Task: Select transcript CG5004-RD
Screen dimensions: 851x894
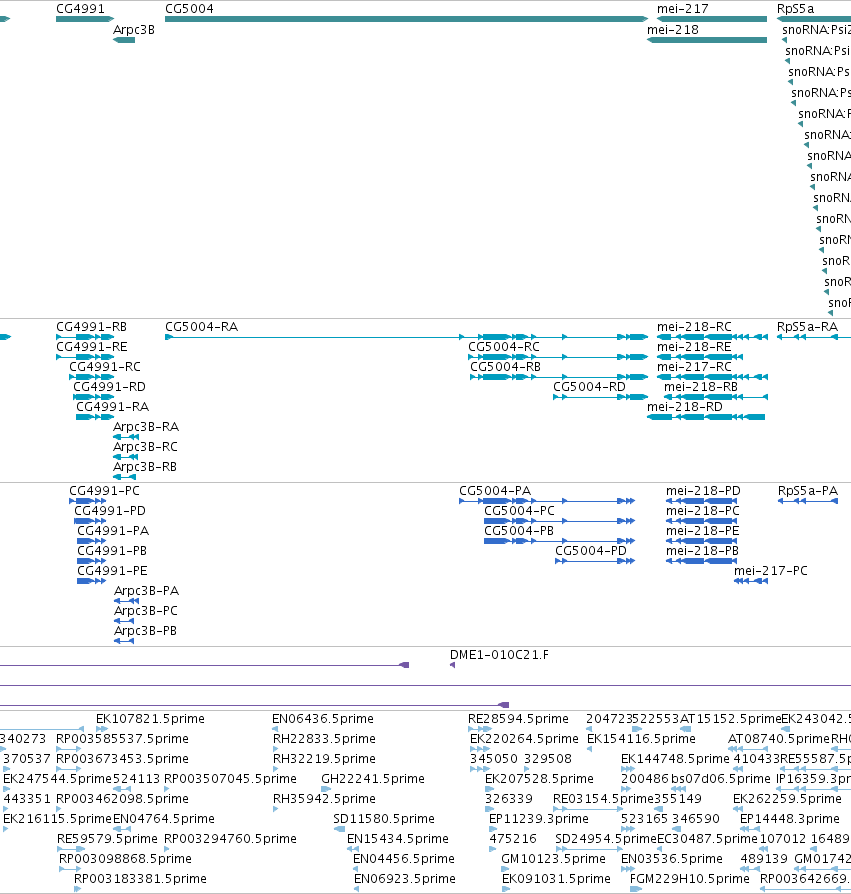Action: coord(589,387)
